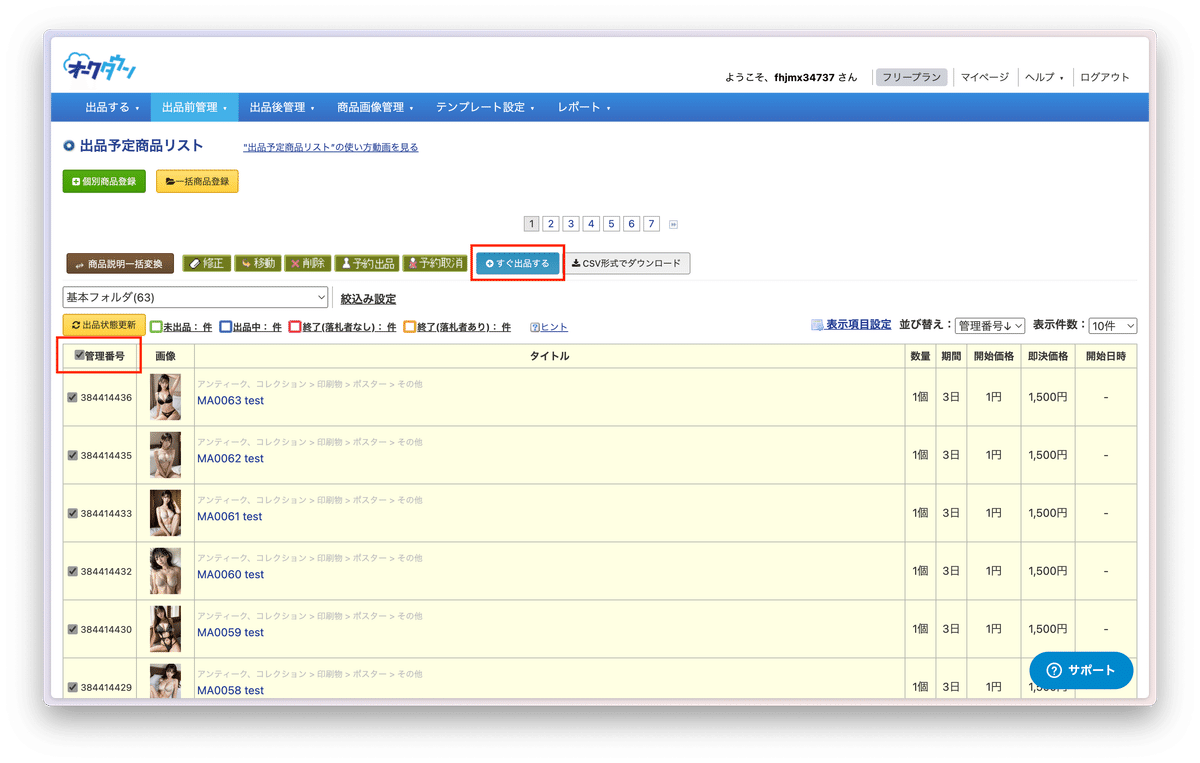The image size is (1200, 763).
Task: Click the 移動 move button
Action: click(257, 264)
